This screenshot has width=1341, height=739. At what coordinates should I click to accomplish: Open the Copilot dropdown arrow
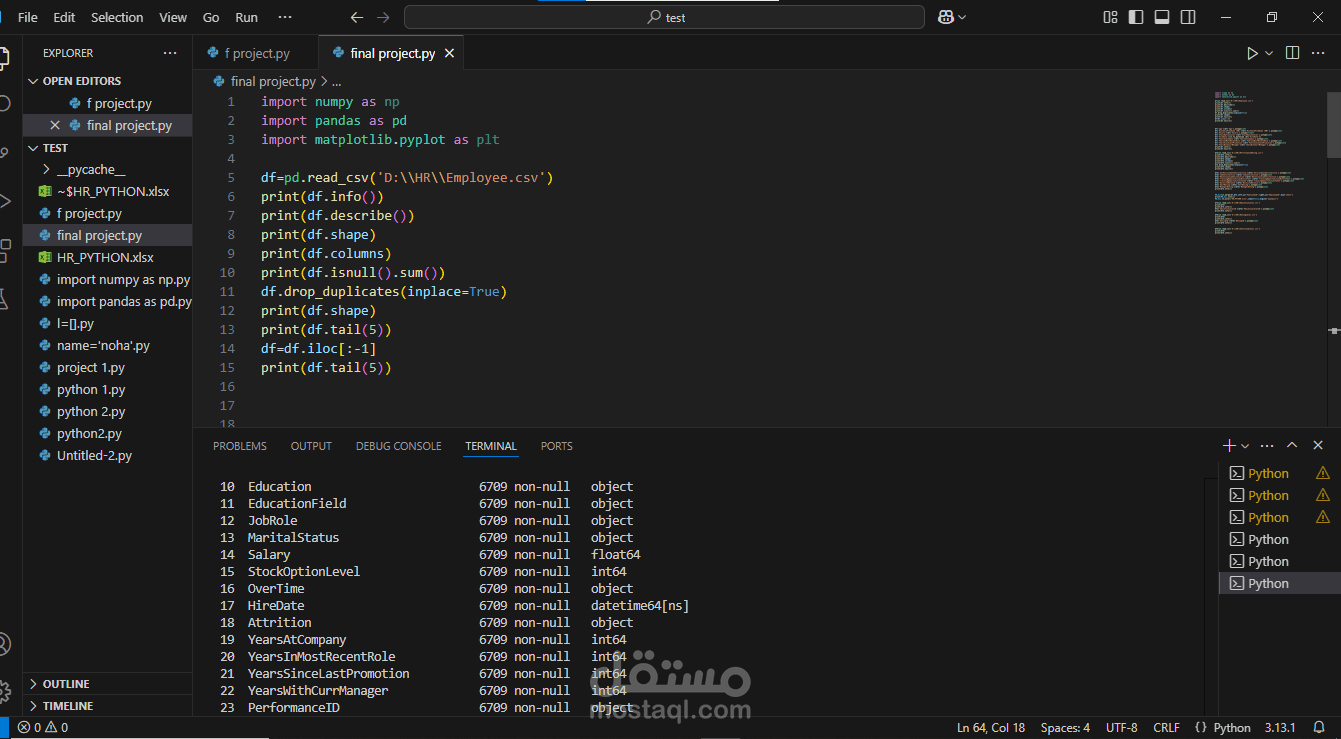[x=962, y=18]
